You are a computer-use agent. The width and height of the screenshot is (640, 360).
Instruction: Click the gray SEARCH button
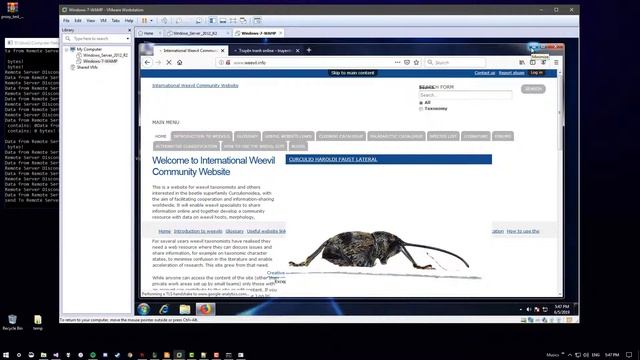pos(533,89)
